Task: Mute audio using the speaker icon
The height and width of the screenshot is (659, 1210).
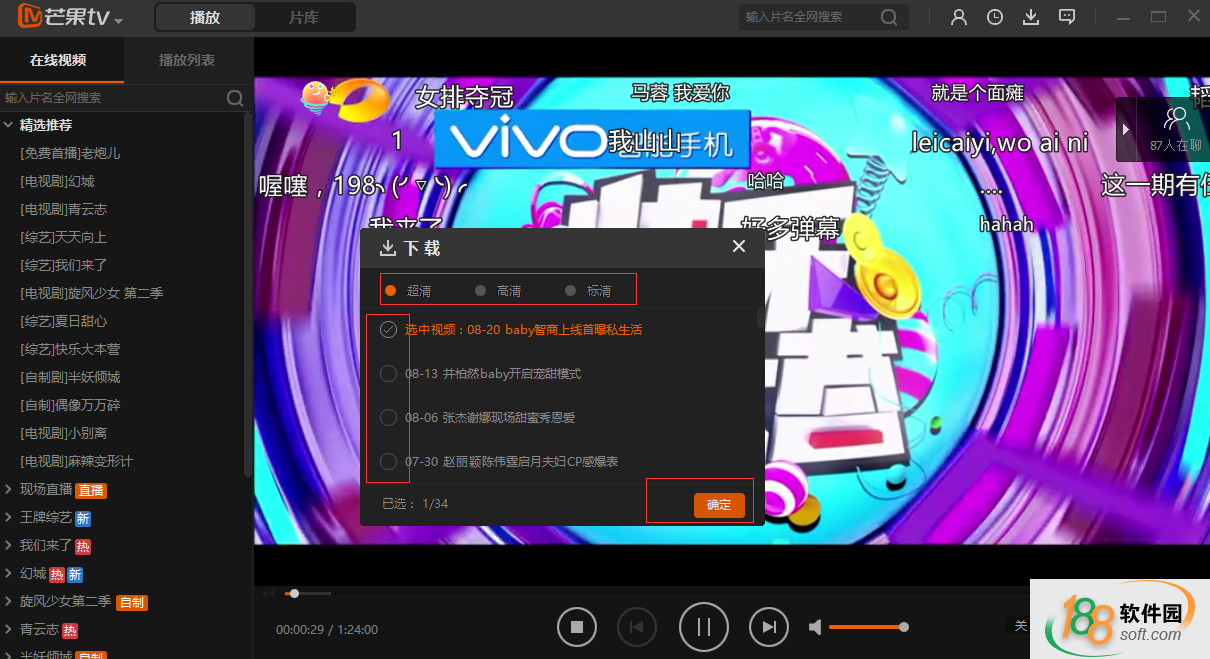Action: (x=816, y=627)
